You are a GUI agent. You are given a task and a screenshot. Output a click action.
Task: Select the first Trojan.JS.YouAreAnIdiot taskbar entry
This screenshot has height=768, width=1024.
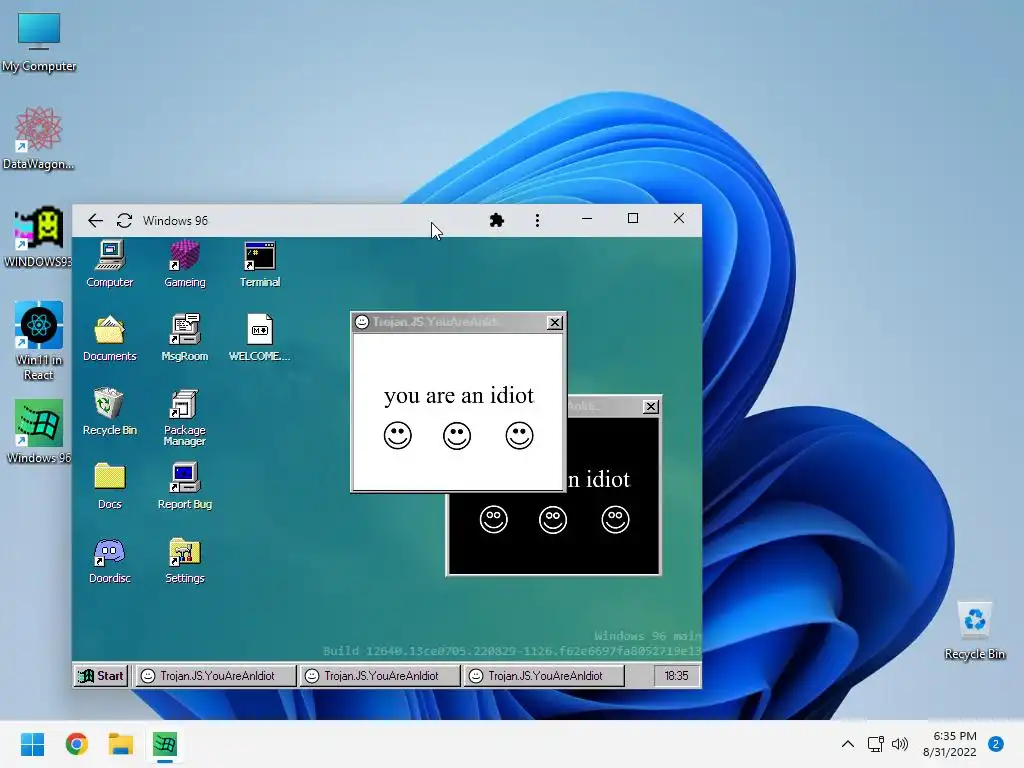point(215,676)
